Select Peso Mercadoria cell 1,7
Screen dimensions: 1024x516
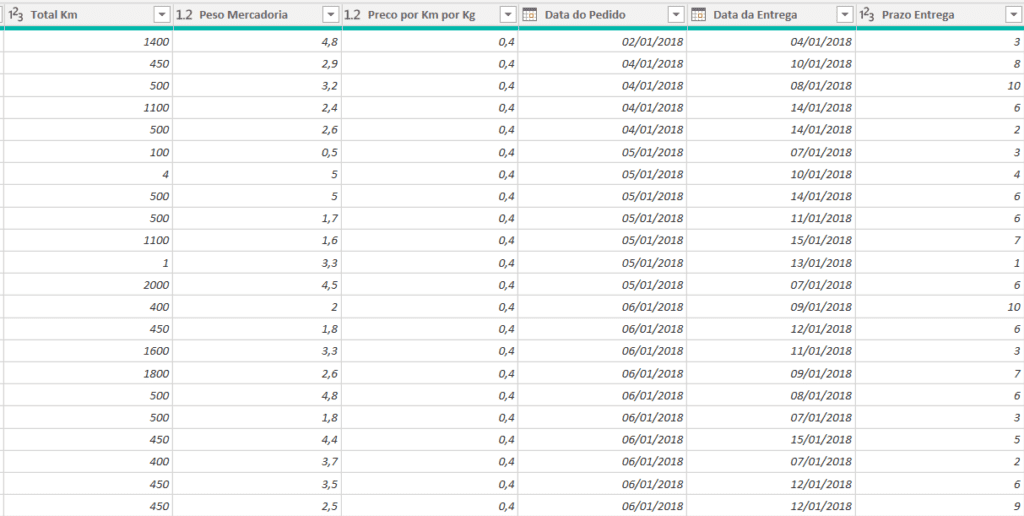(x=257, y=218)
